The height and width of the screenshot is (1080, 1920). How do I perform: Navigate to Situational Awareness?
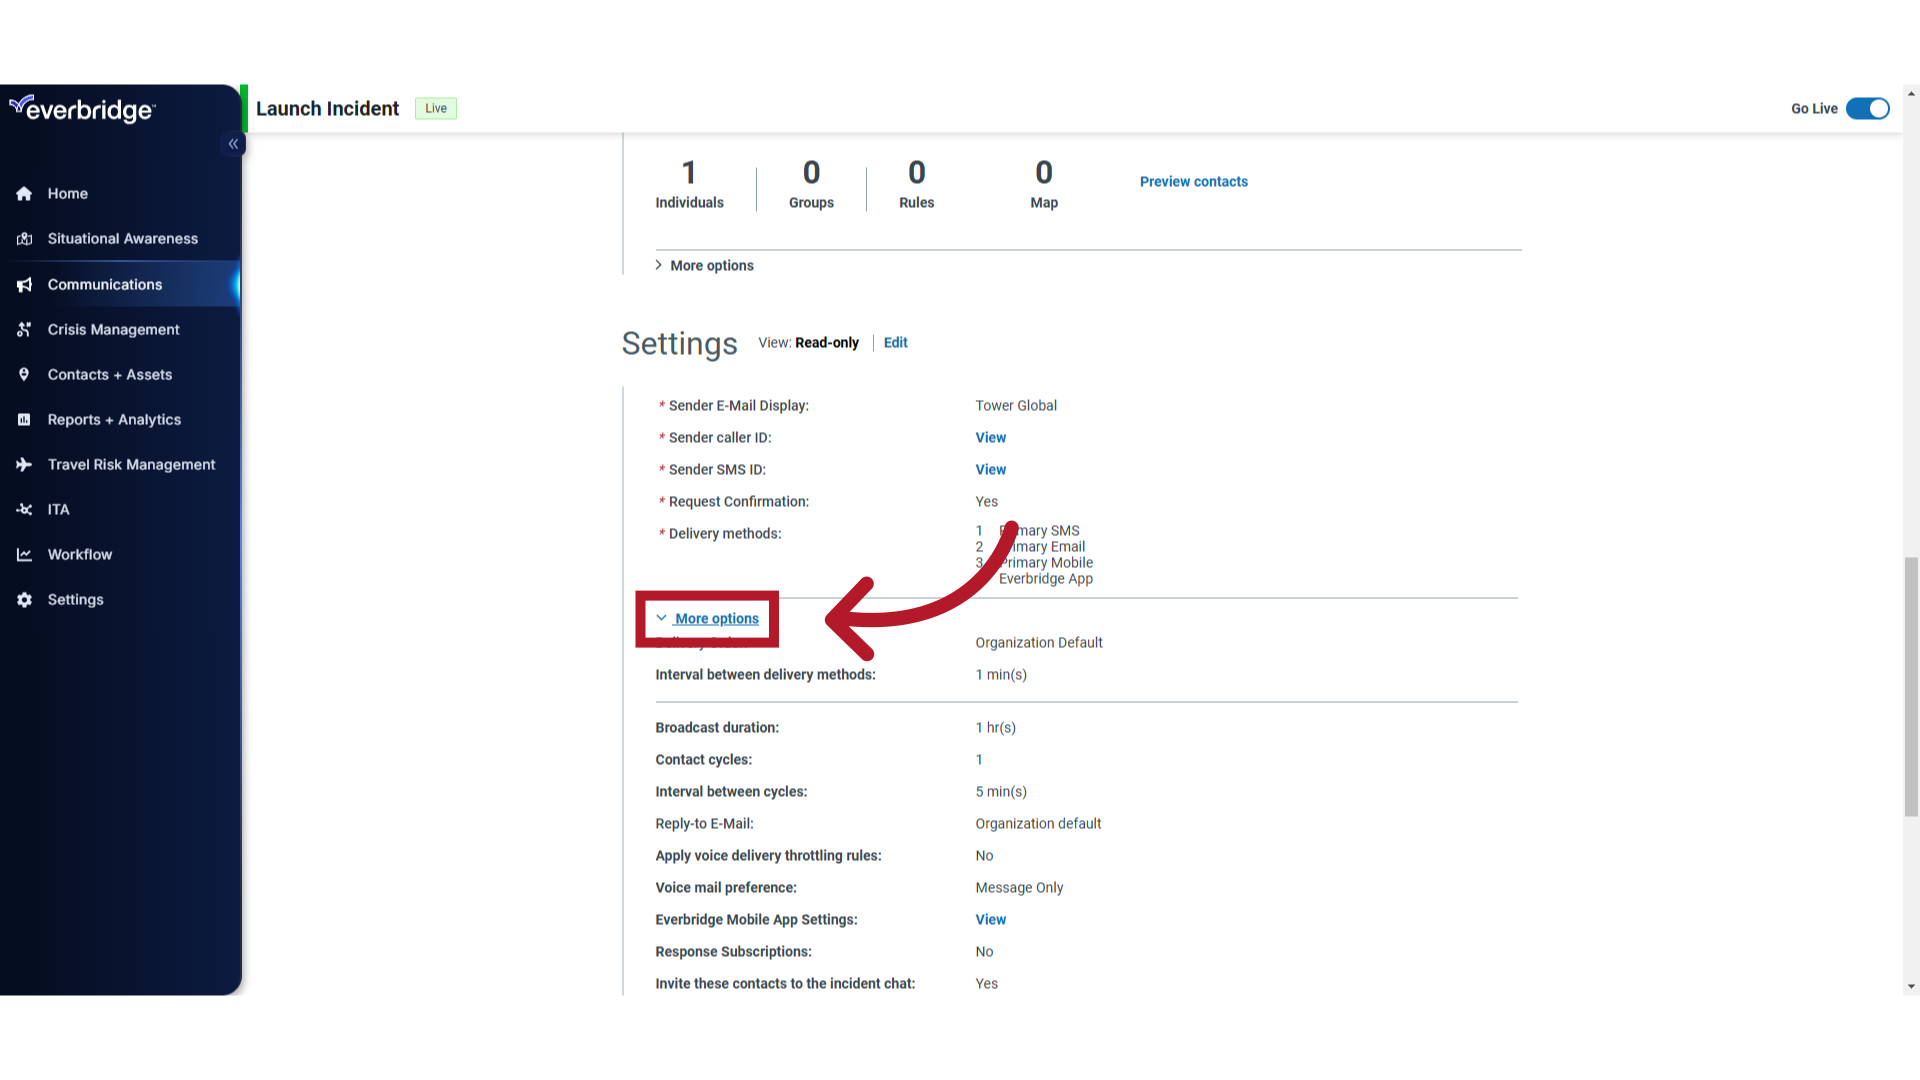(123, 237)
